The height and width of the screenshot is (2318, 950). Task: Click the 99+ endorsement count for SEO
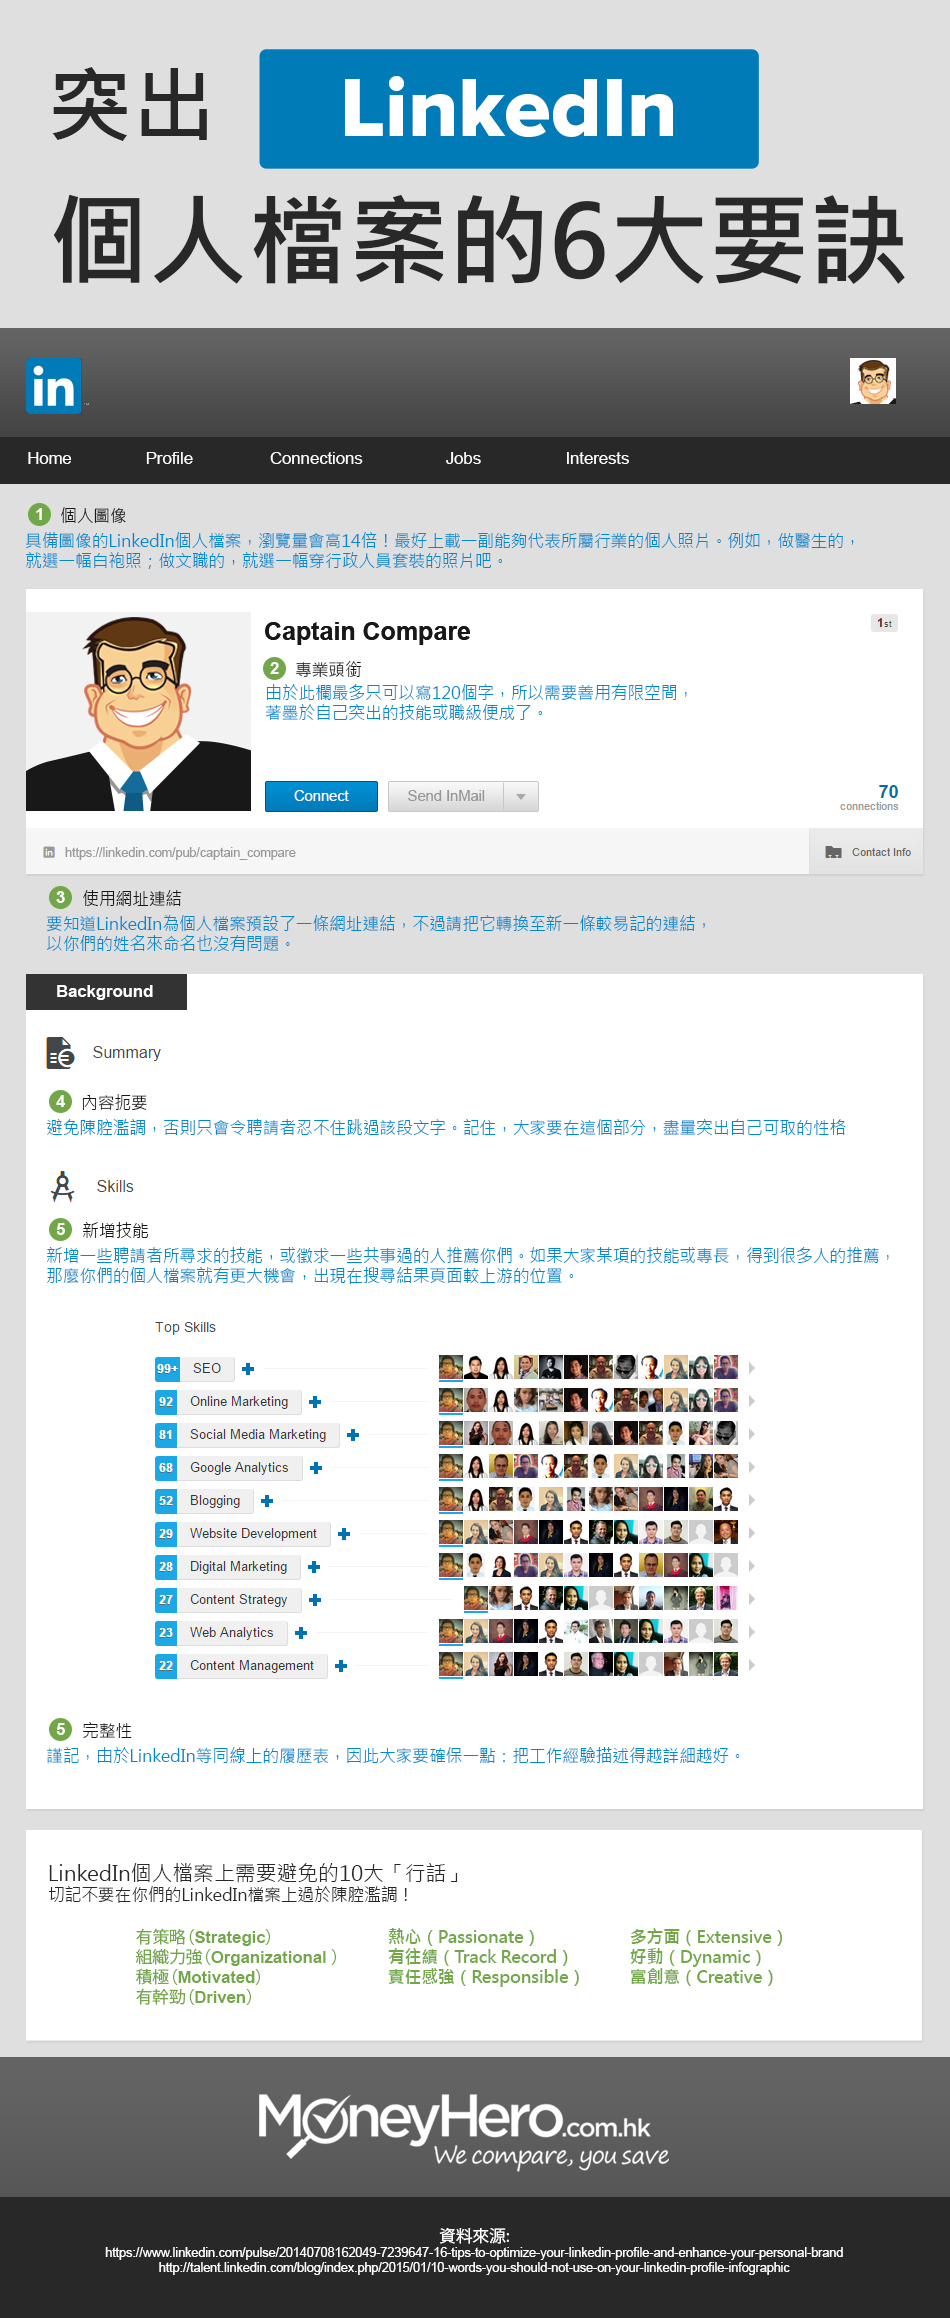click(167, 1368)
